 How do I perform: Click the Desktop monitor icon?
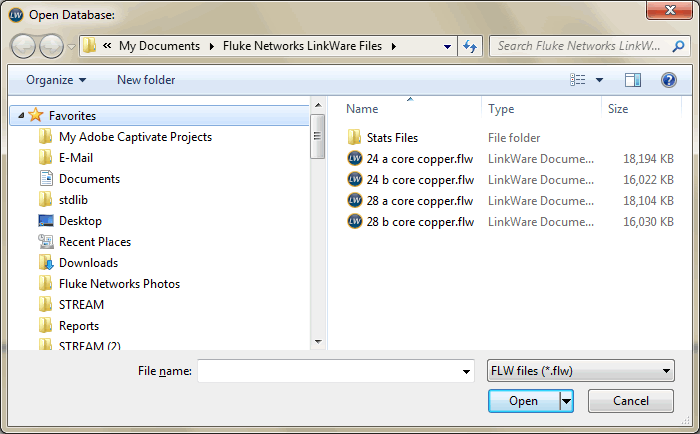[46, 221]
